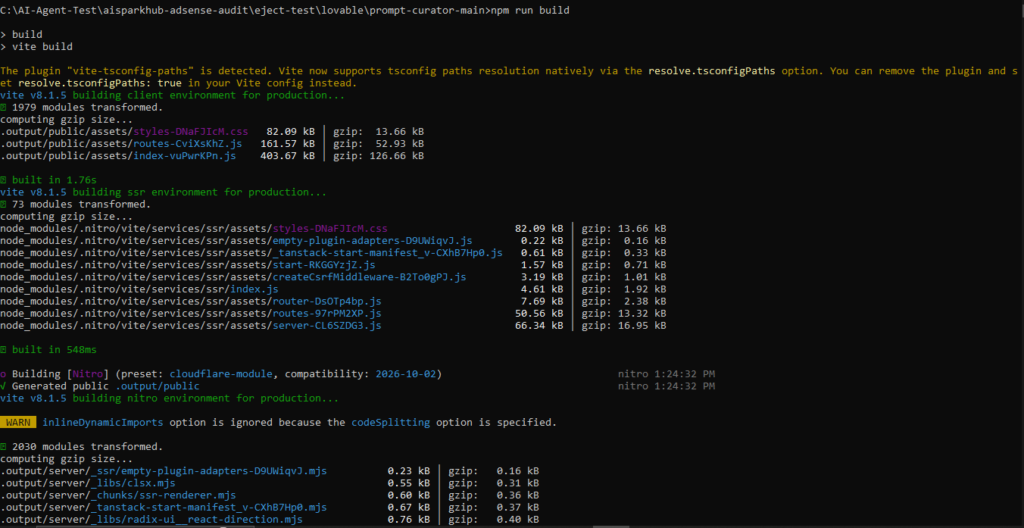Select gzip value 0.31 kB
Screen dimensions: 1024x528
pos(518,483)
